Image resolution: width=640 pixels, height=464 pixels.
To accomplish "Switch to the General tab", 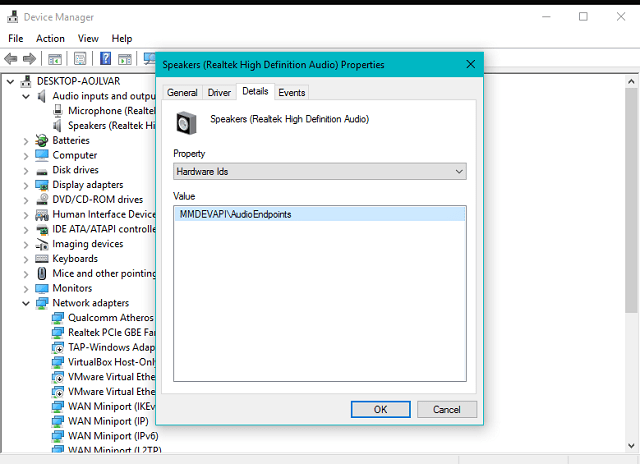I will point(182,93).
